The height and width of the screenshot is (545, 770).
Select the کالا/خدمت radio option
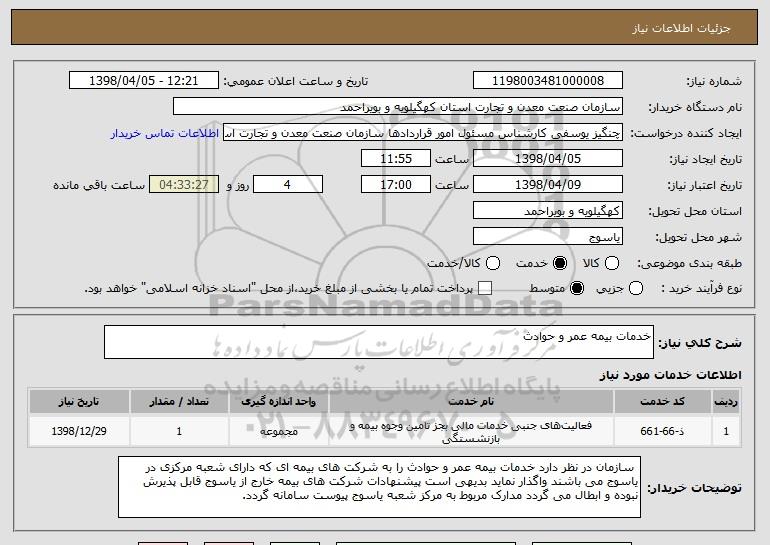[x=493, y=263]
